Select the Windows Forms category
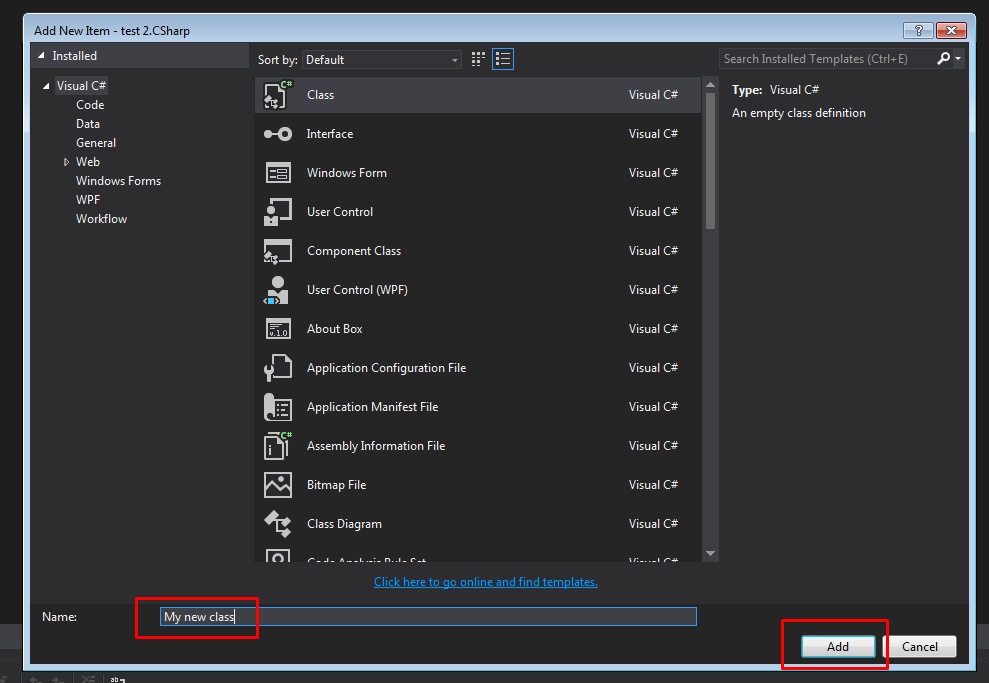The image size is (989, 683). 119,181
